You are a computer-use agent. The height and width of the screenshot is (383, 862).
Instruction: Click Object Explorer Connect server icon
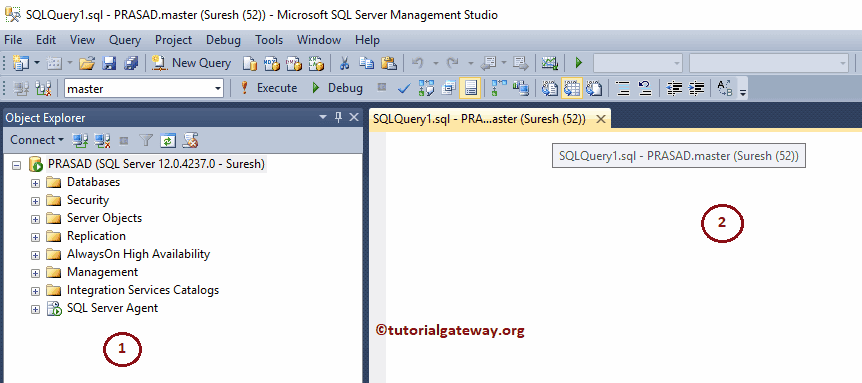point(80,140)
